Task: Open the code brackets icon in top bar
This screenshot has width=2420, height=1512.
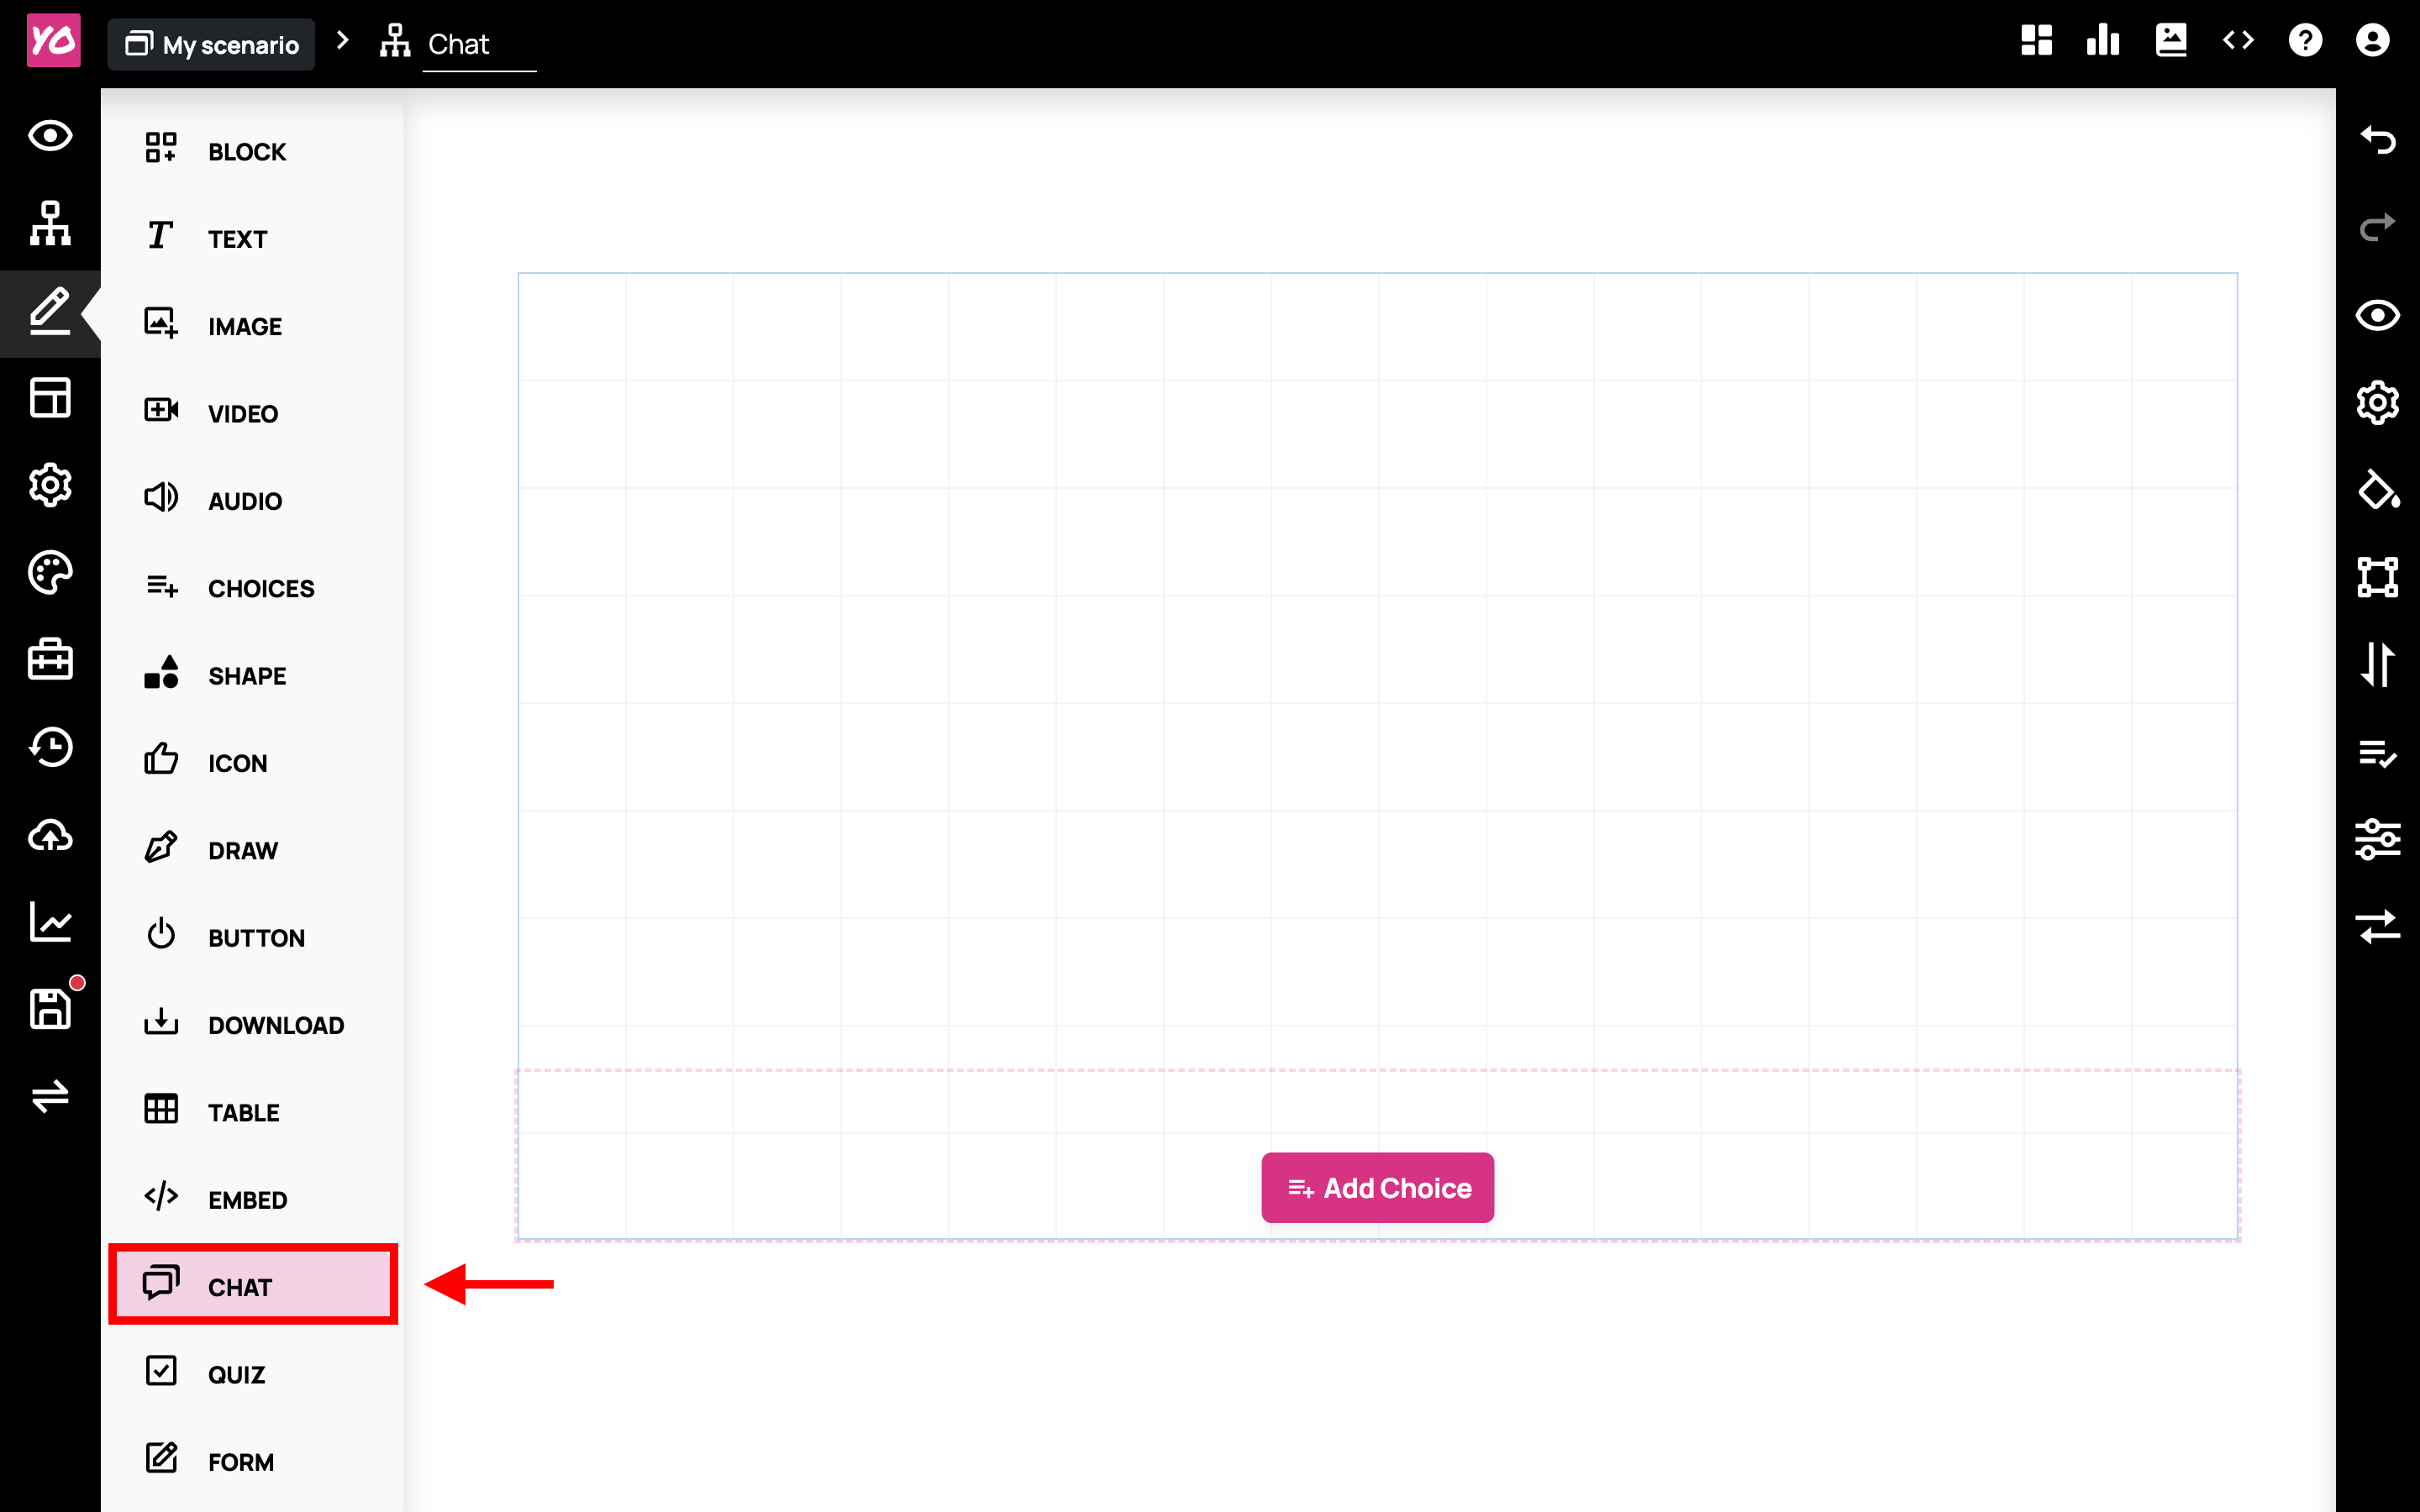Action: (2238, 41)
